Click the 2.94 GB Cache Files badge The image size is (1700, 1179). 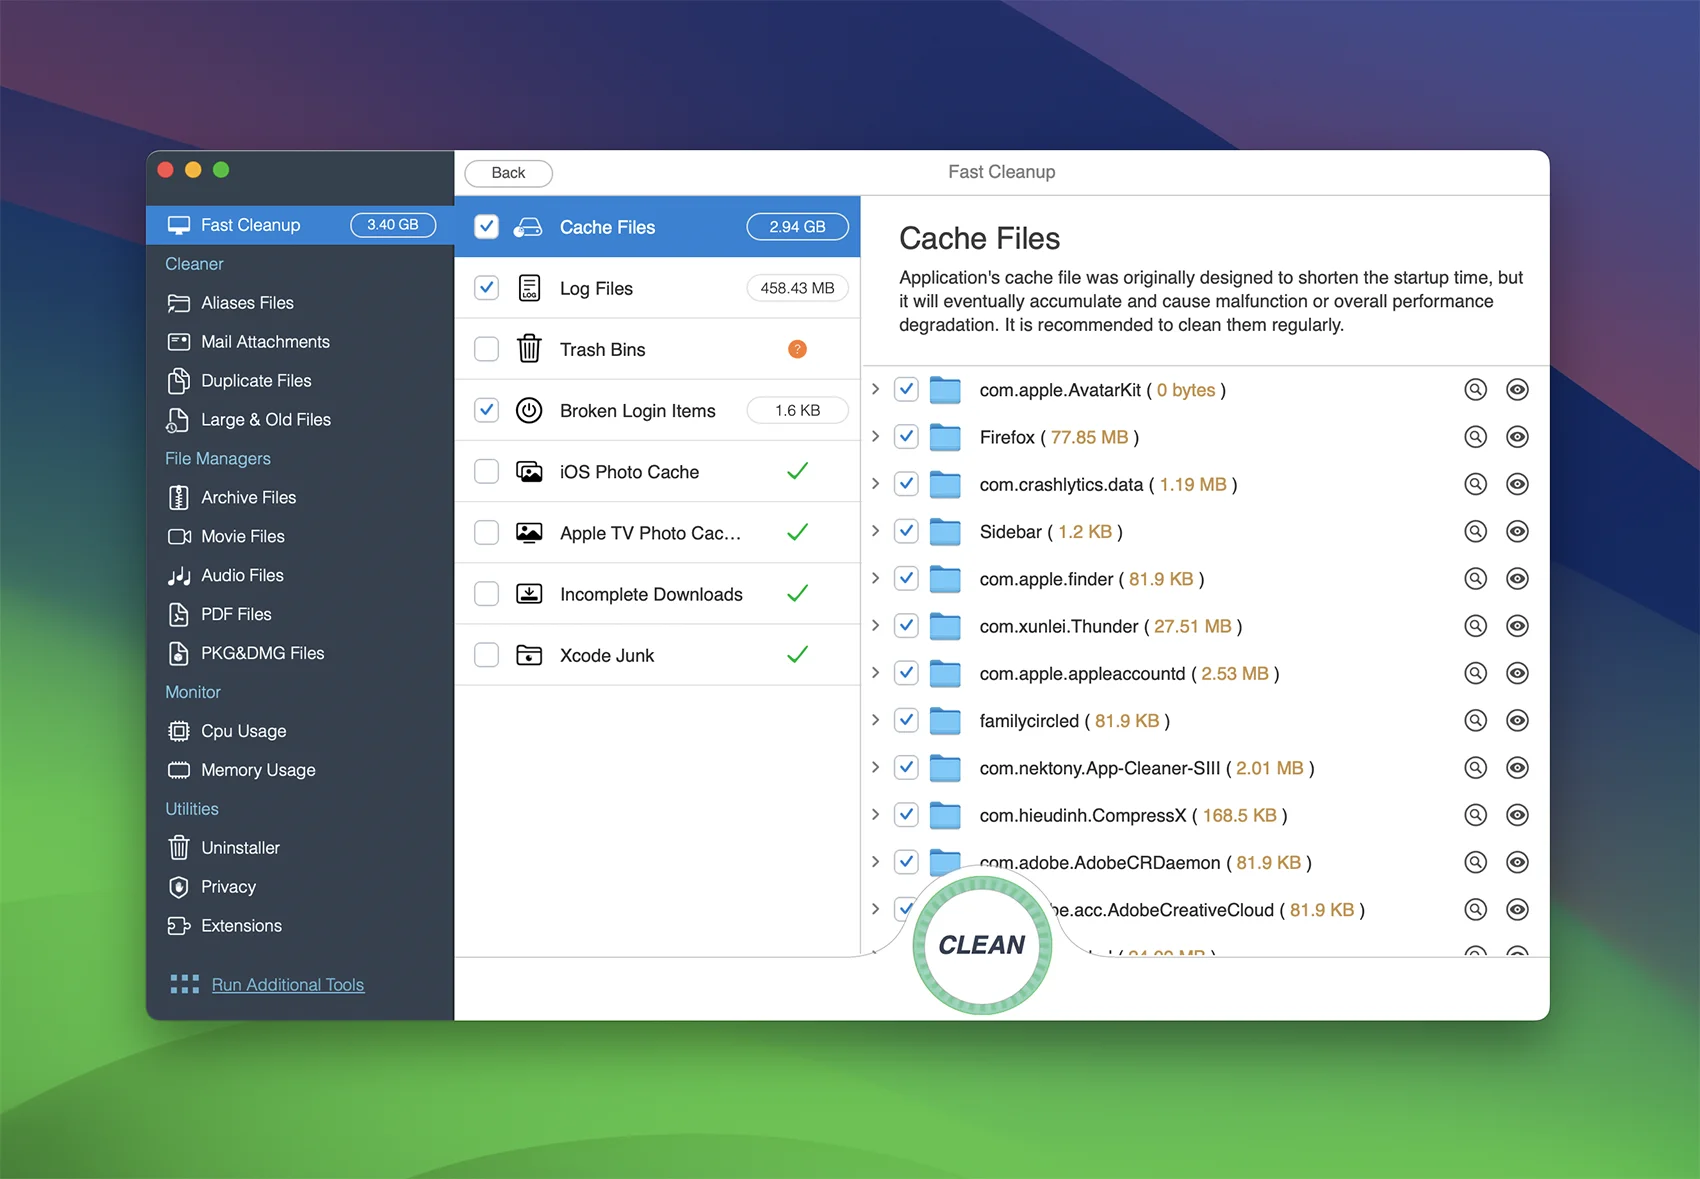pos(797,227)
